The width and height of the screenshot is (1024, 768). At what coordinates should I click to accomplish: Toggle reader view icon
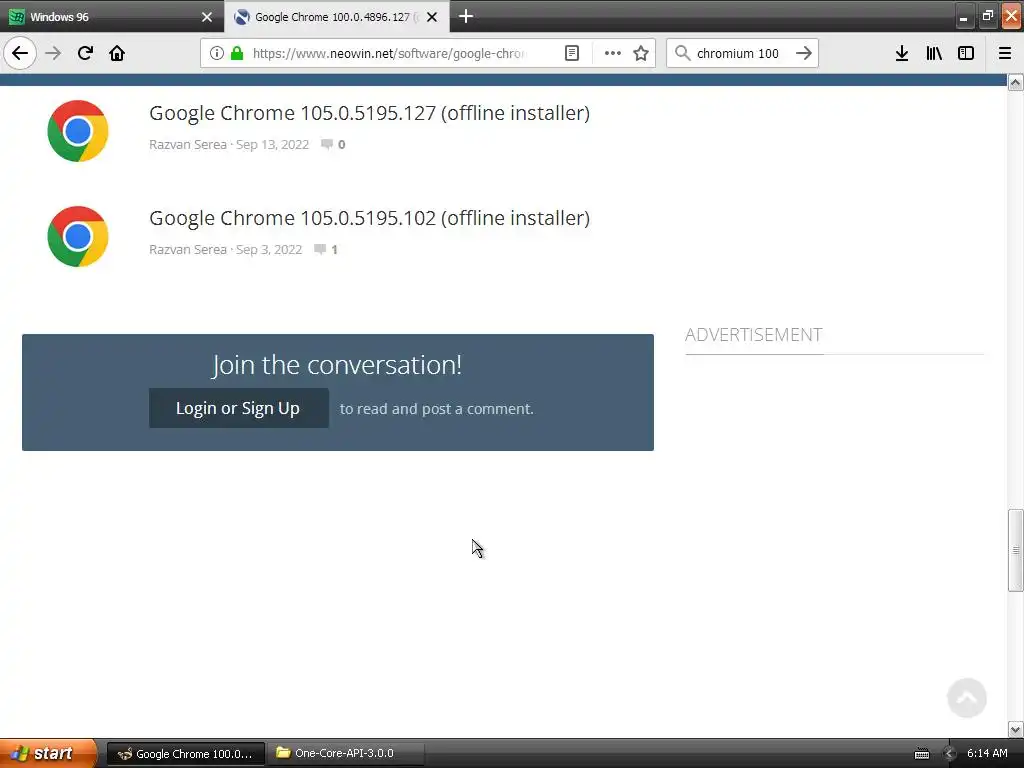click(571, 53)
